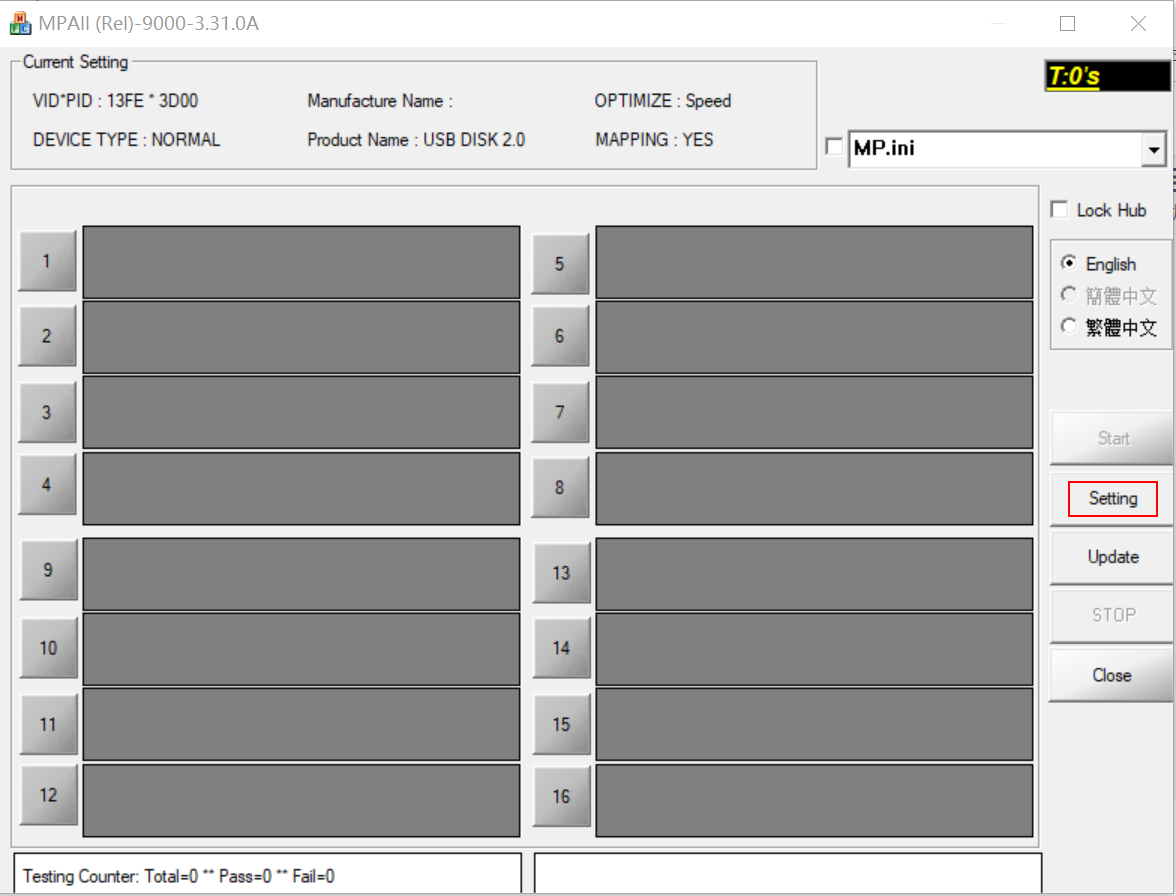This screenshot has width=1176, height=896.
Task: Click the status display slot beside port 3
Action: click(300, 412)
